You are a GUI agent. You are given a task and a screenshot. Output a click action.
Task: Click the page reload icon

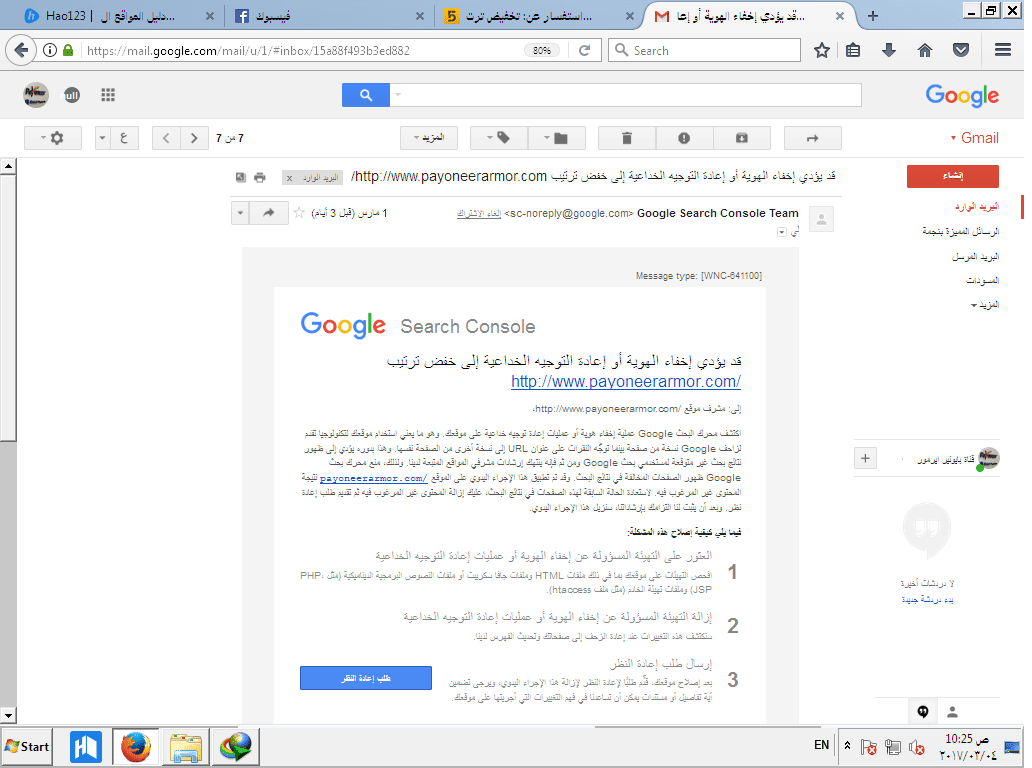tap(584, 51)
